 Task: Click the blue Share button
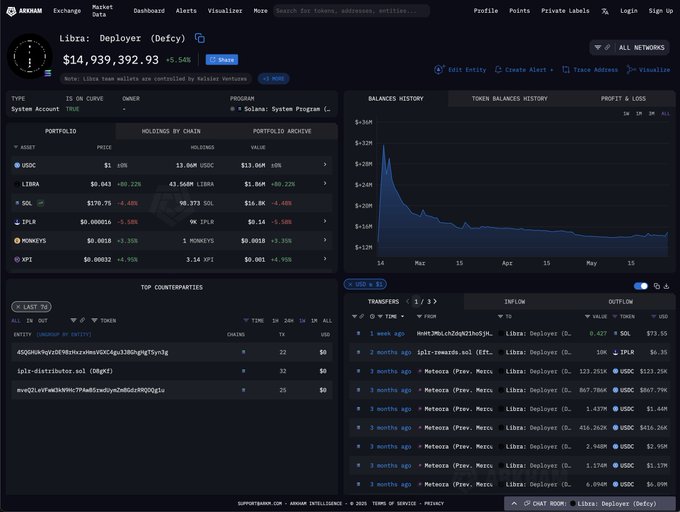click(x=222, y=60)
